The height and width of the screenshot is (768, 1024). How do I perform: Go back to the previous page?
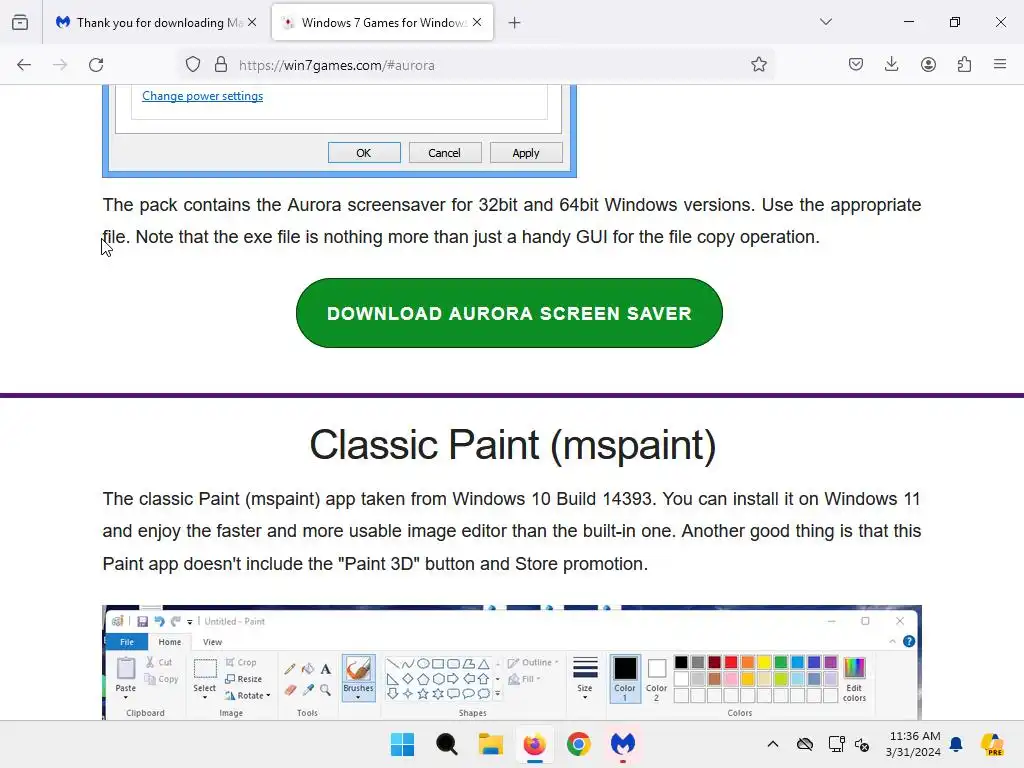(24, 65)
